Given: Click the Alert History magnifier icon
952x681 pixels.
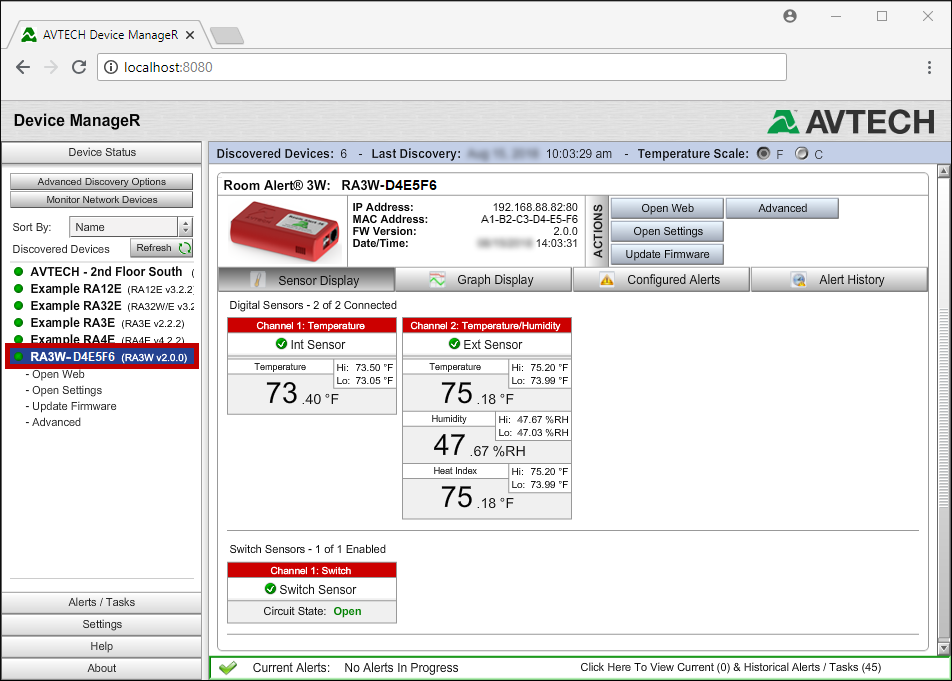Looking at the screenshot, I should pos(798,280).
